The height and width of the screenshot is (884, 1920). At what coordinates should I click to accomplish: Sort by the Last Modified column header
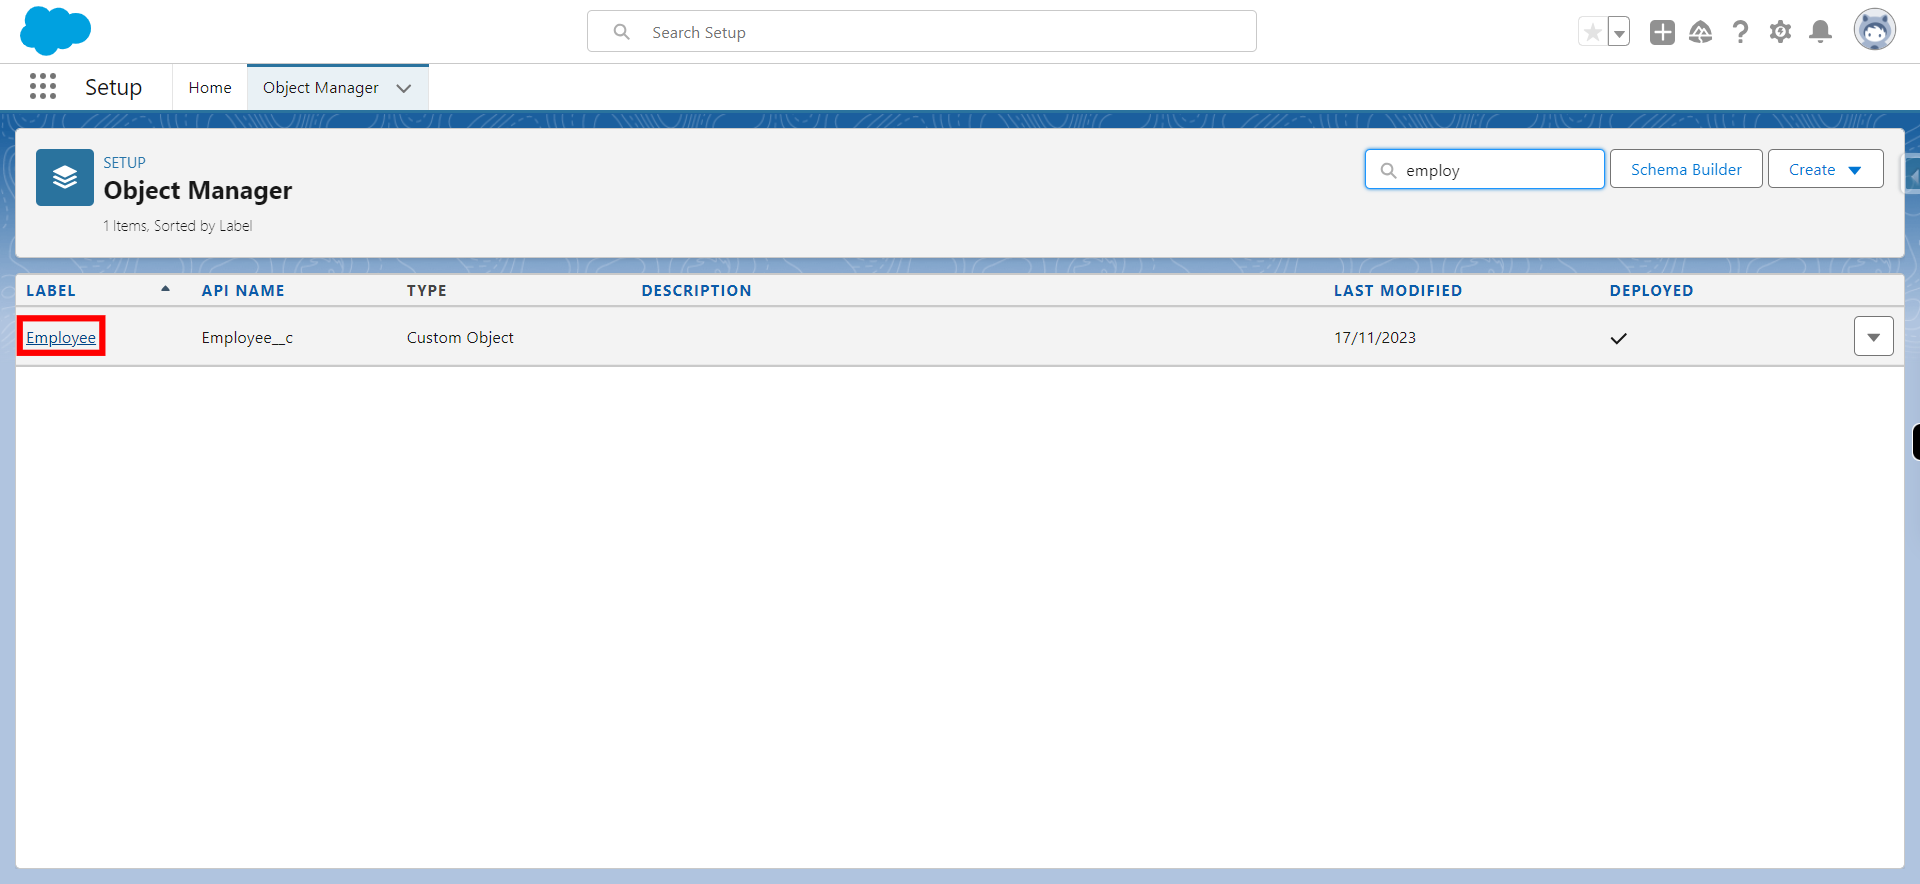[x=1398, y=291]
